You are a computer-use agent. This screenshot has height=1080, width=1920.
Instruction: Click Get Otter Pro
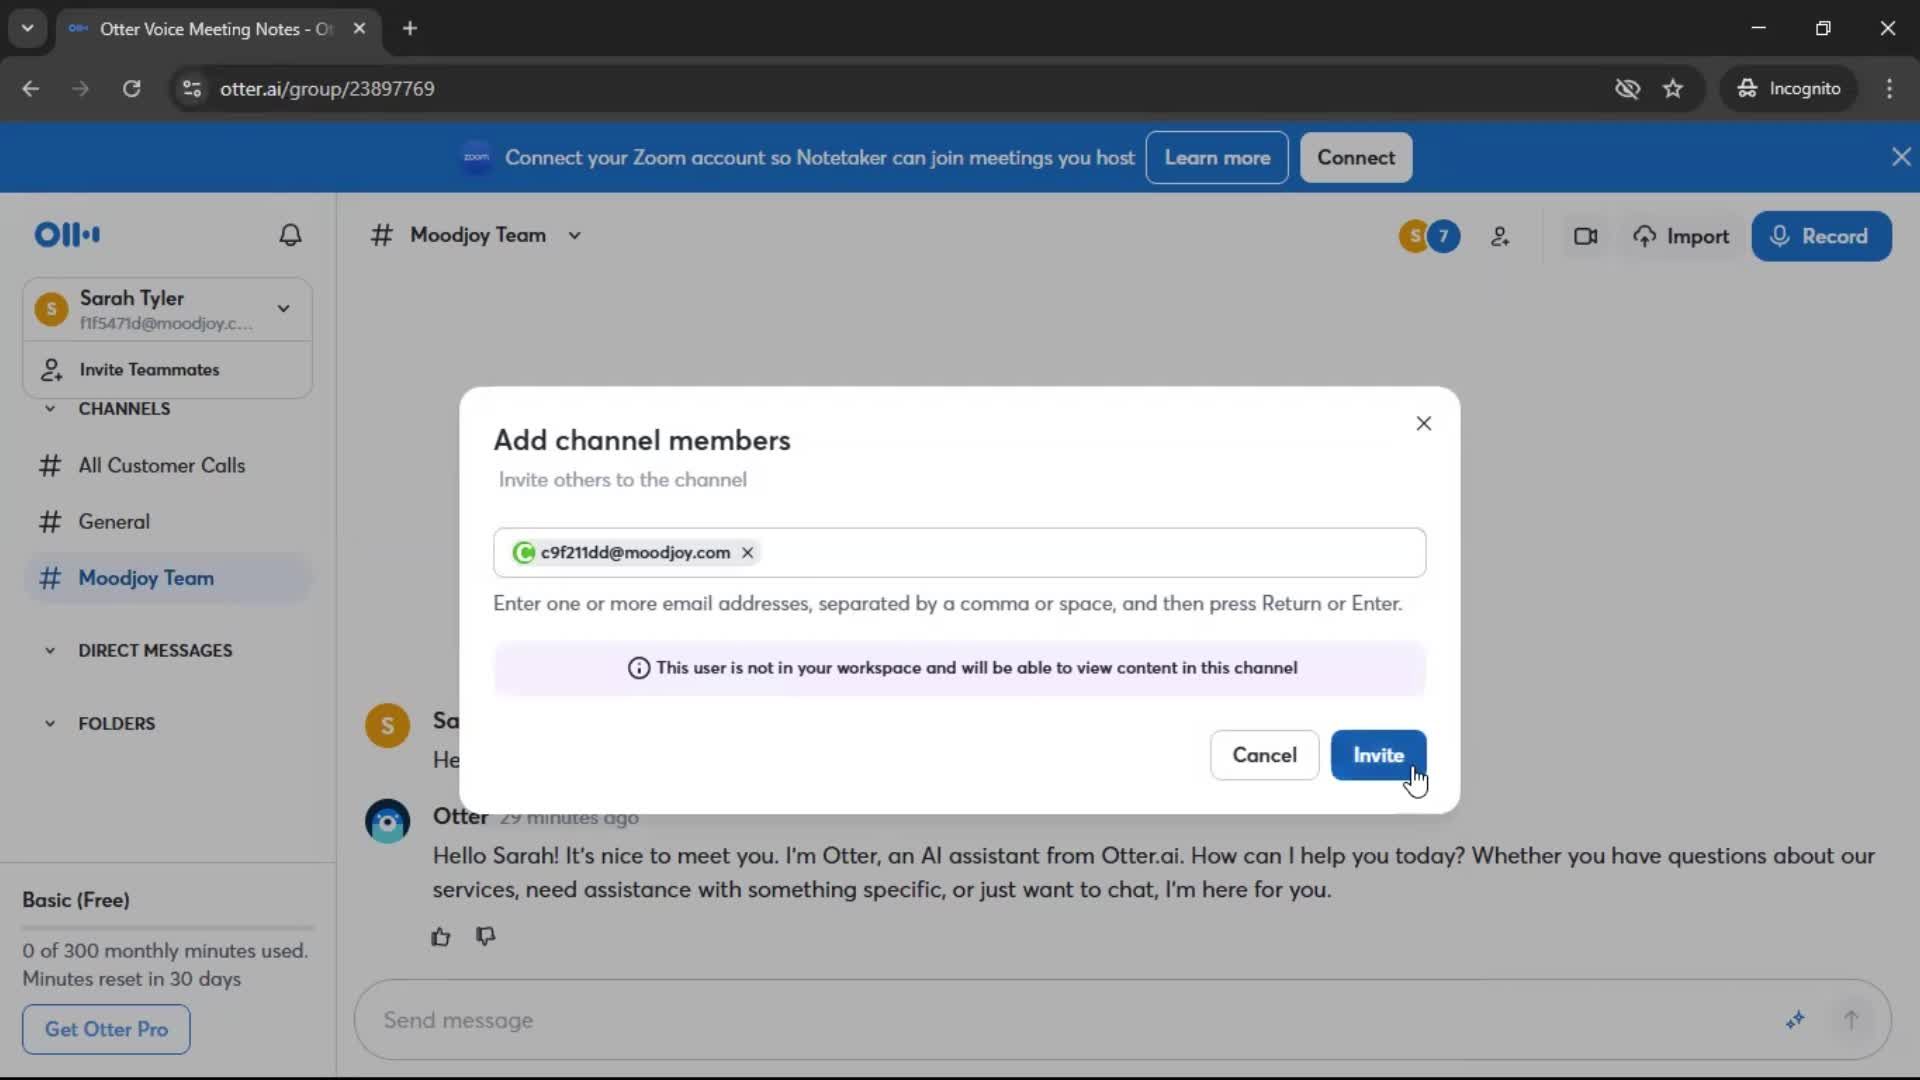pyautogui.click(x=106, y=1030)
